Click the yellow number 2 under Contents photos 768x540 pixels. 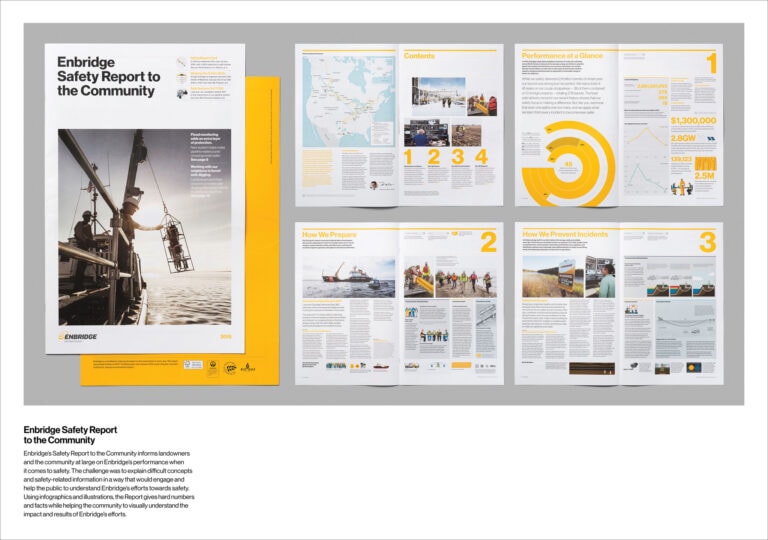coord(433,157)
